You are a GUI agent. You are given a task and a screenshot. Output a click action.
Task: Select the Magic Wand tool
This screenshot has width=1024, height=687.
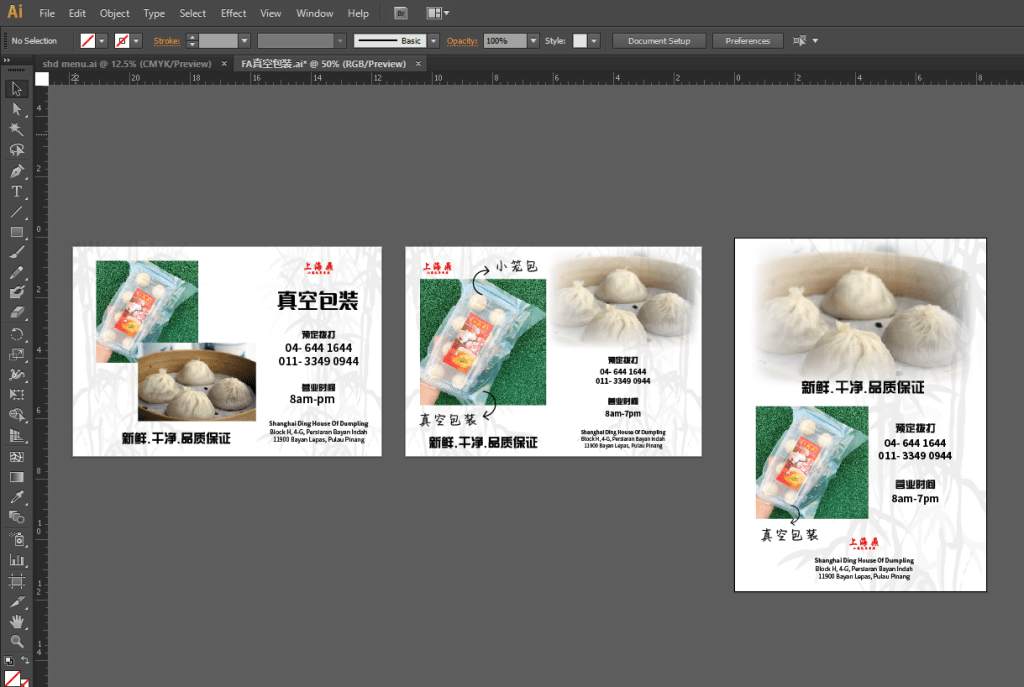tap(17, 130)
